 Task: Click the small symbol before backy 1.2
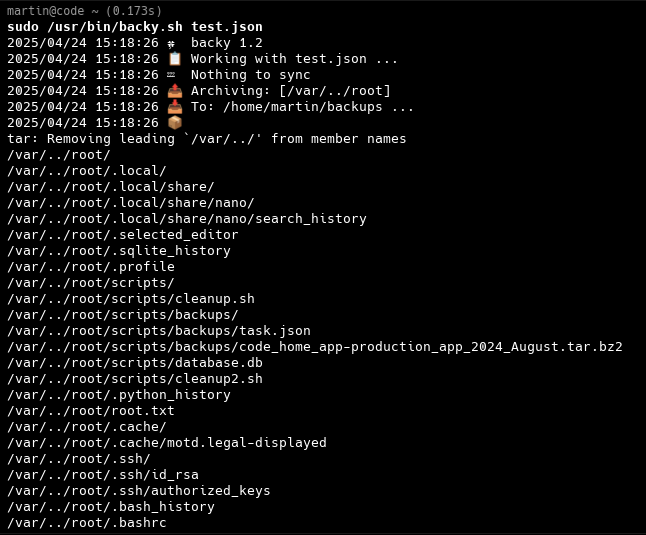coord(171,44)
